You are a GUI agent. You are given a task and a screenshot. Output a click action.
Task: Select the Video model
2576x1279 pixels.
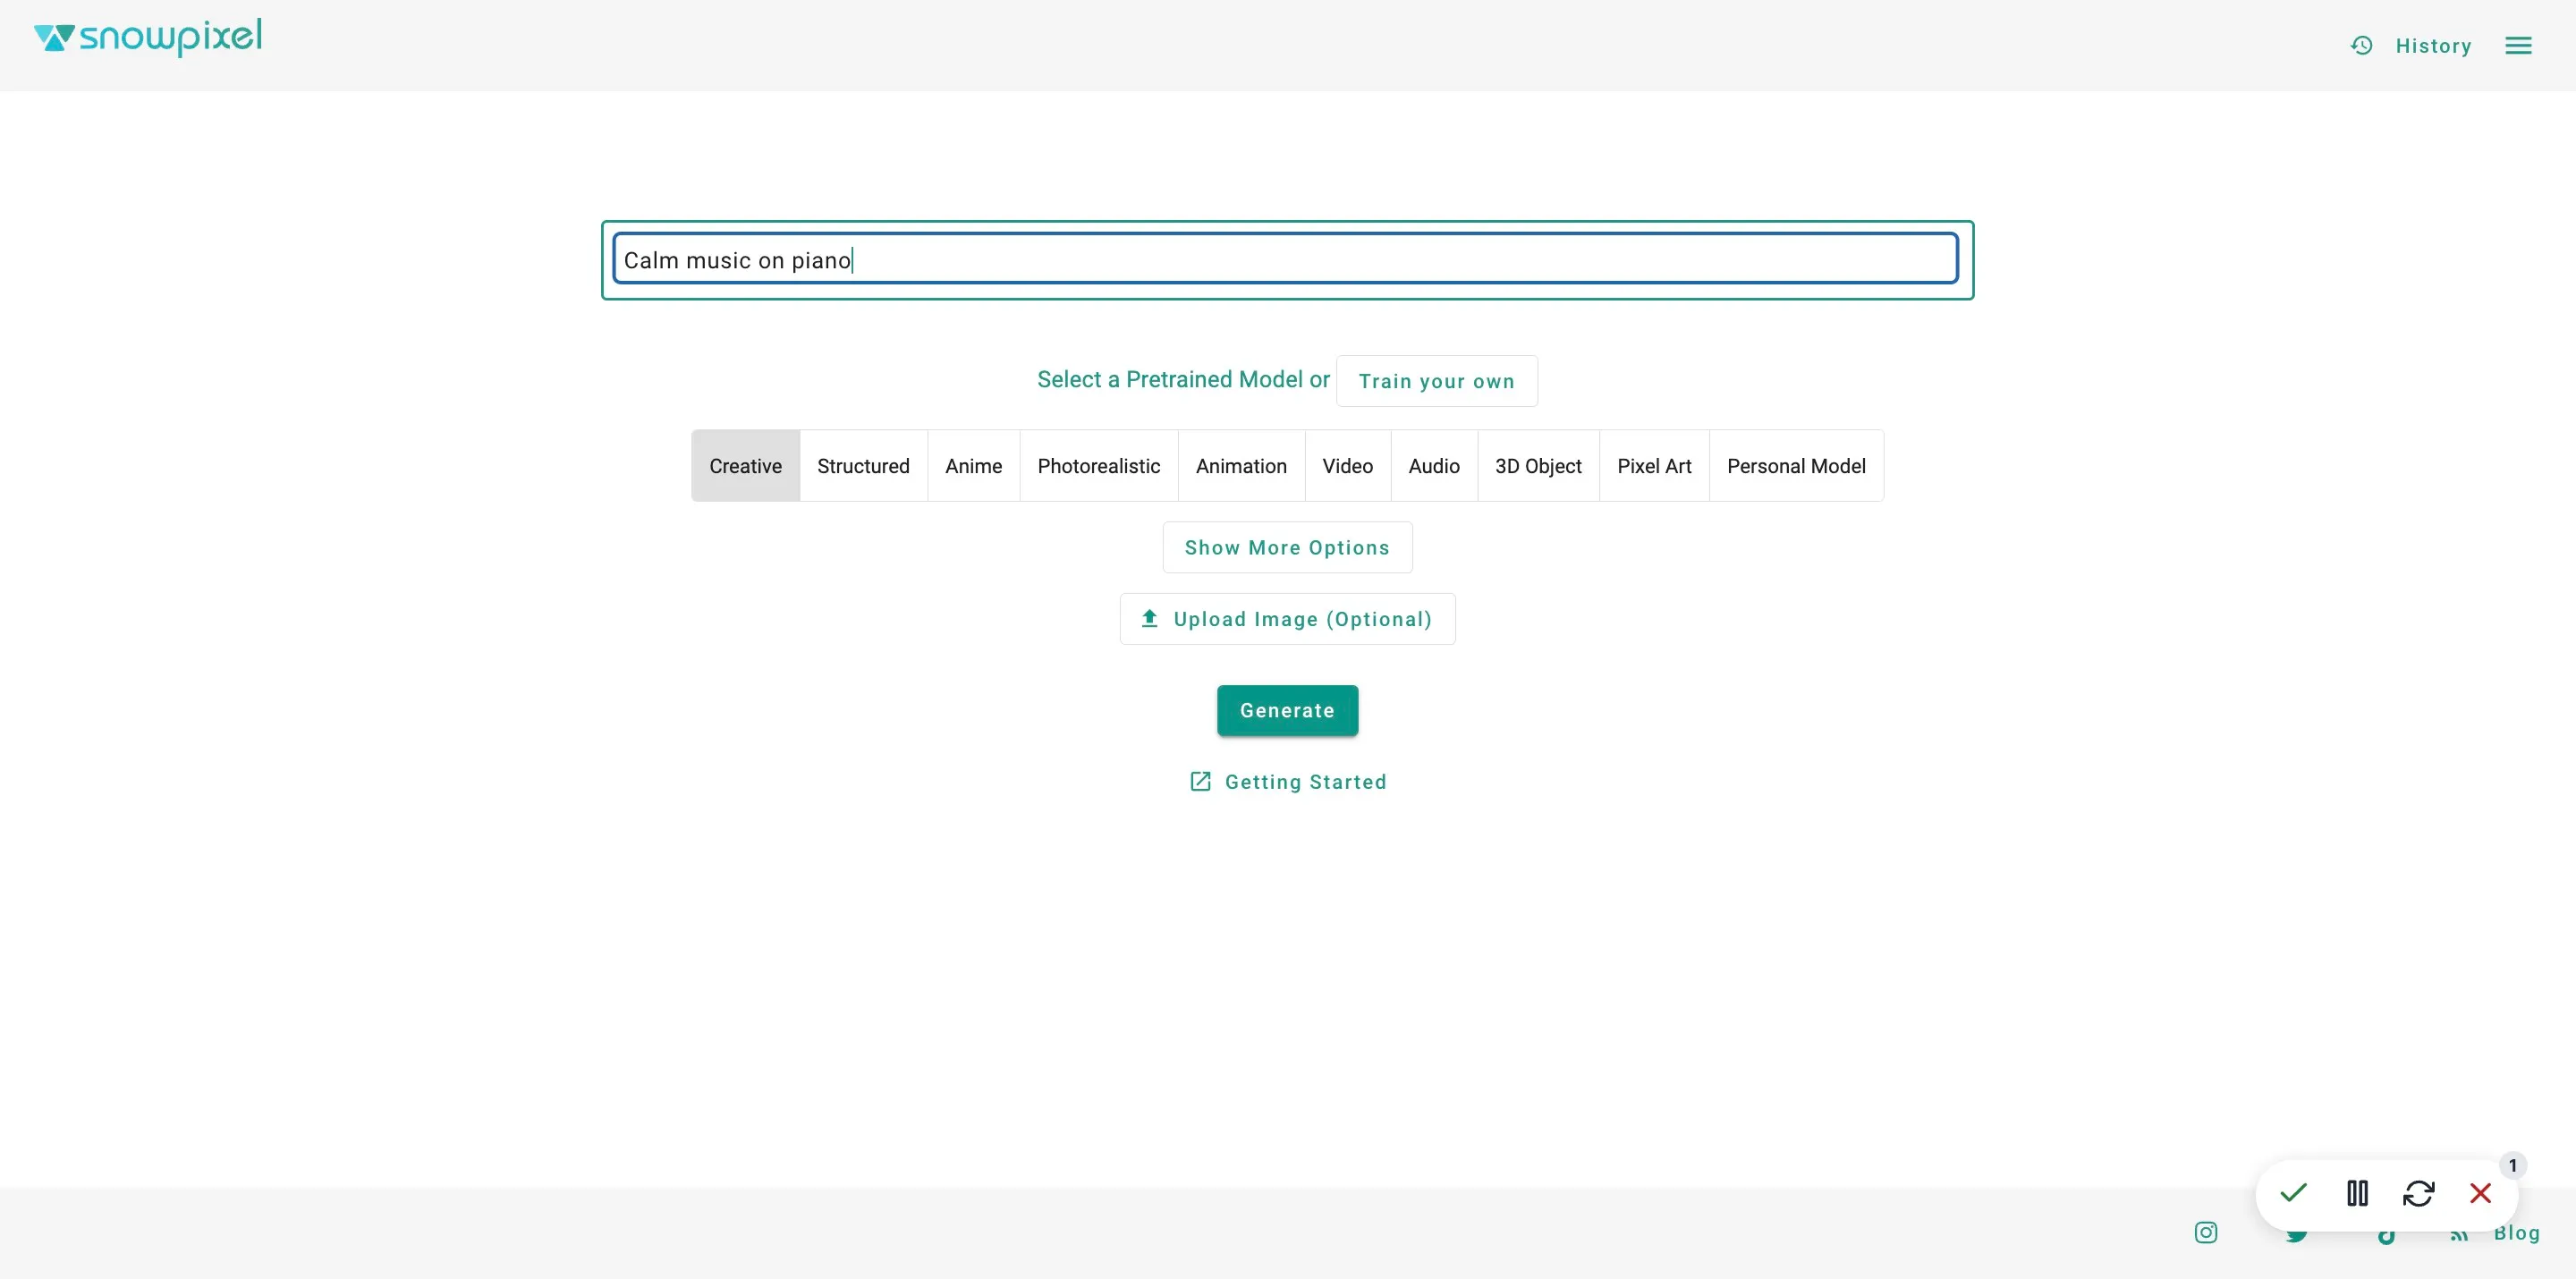[x=1347, y=466]
